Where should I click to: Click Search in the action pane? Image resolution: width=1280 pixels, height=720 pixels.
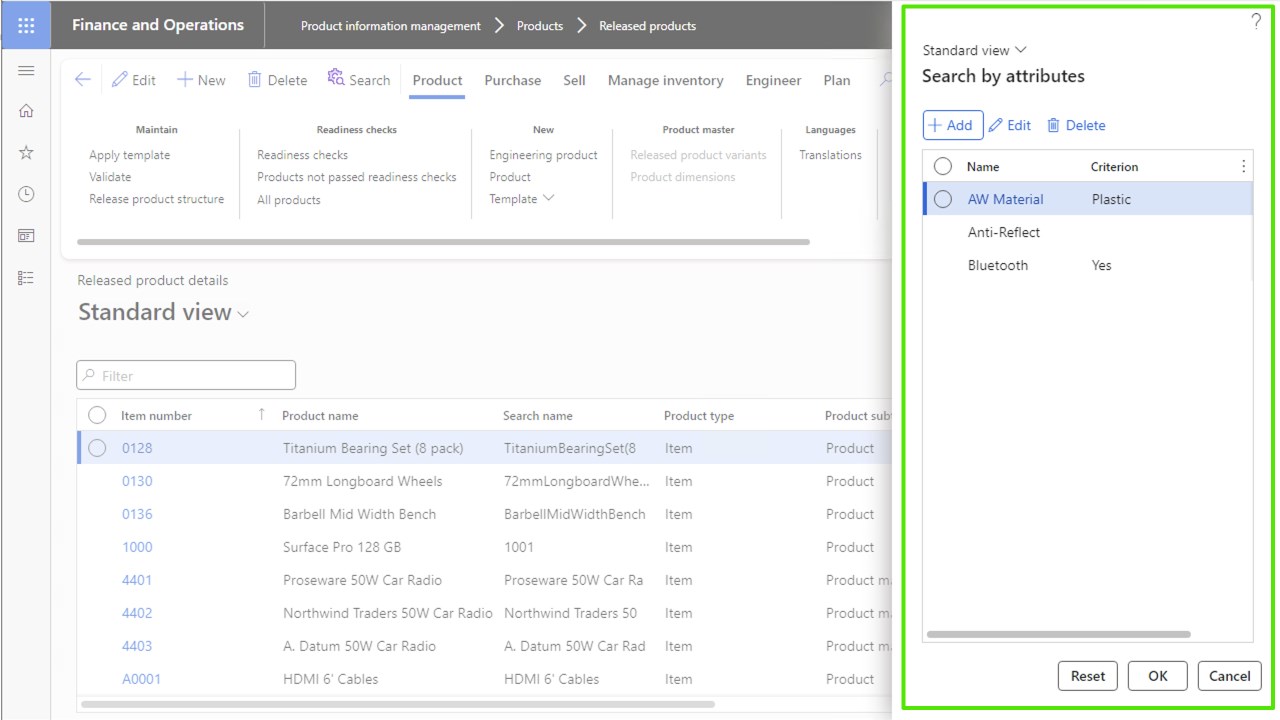pos(359,80)
